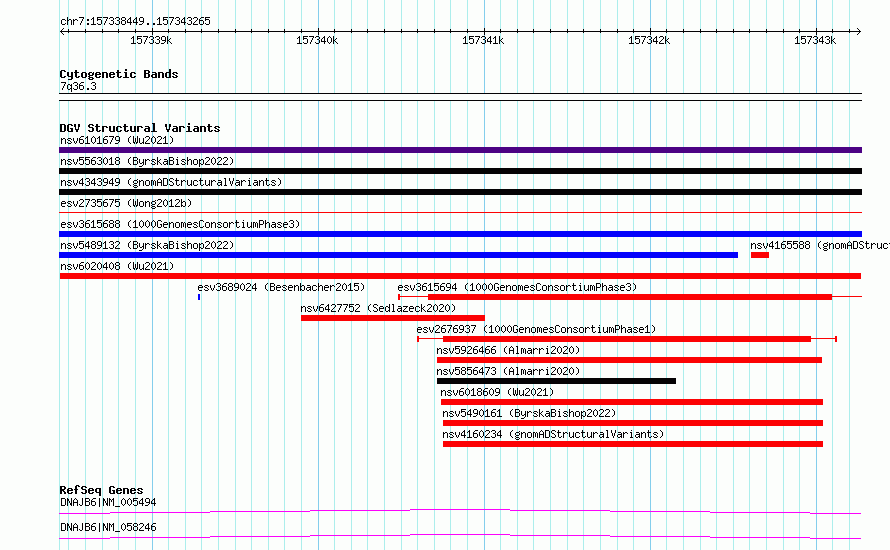Open nsv4160234 (gnomADStructuralVariants) label
Viewport: 890px width, 550px height.
(x=553, y=434)
